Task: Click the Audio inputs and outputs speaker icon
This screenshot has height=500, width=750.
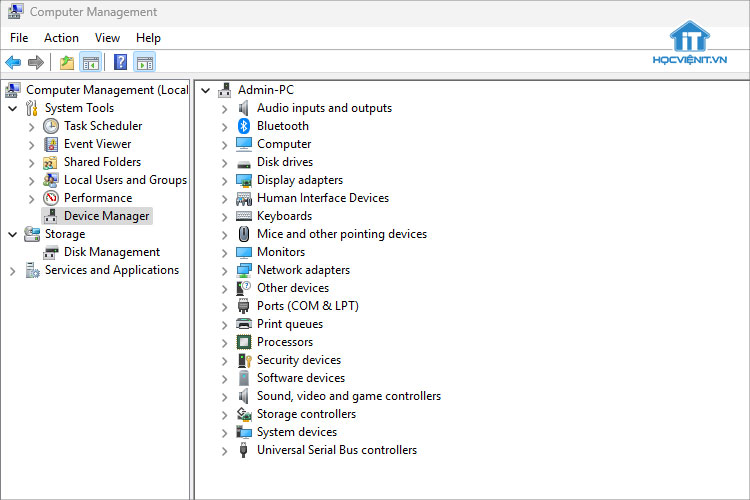Action: [243, 108]
